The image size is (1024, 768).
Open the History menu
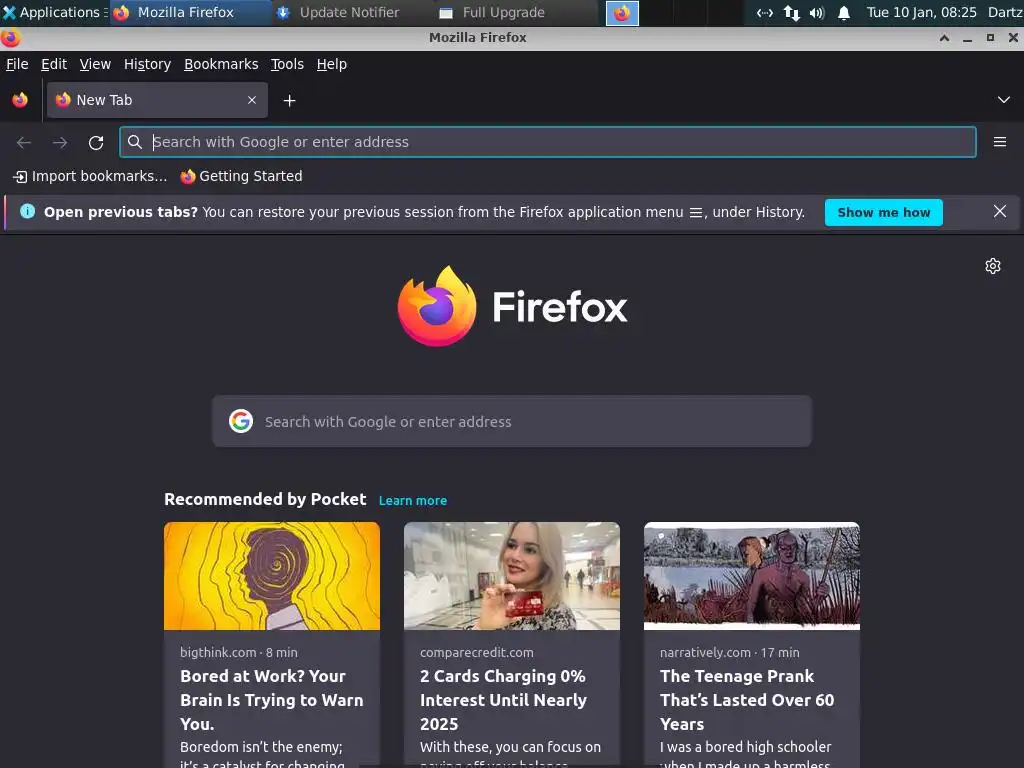148,64
